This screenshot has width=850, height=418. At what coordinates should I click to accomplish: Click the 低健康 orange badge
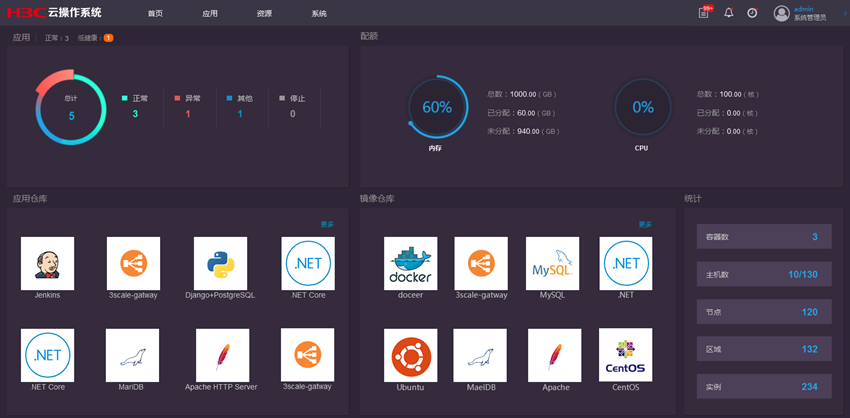click(x=108, y=38)
